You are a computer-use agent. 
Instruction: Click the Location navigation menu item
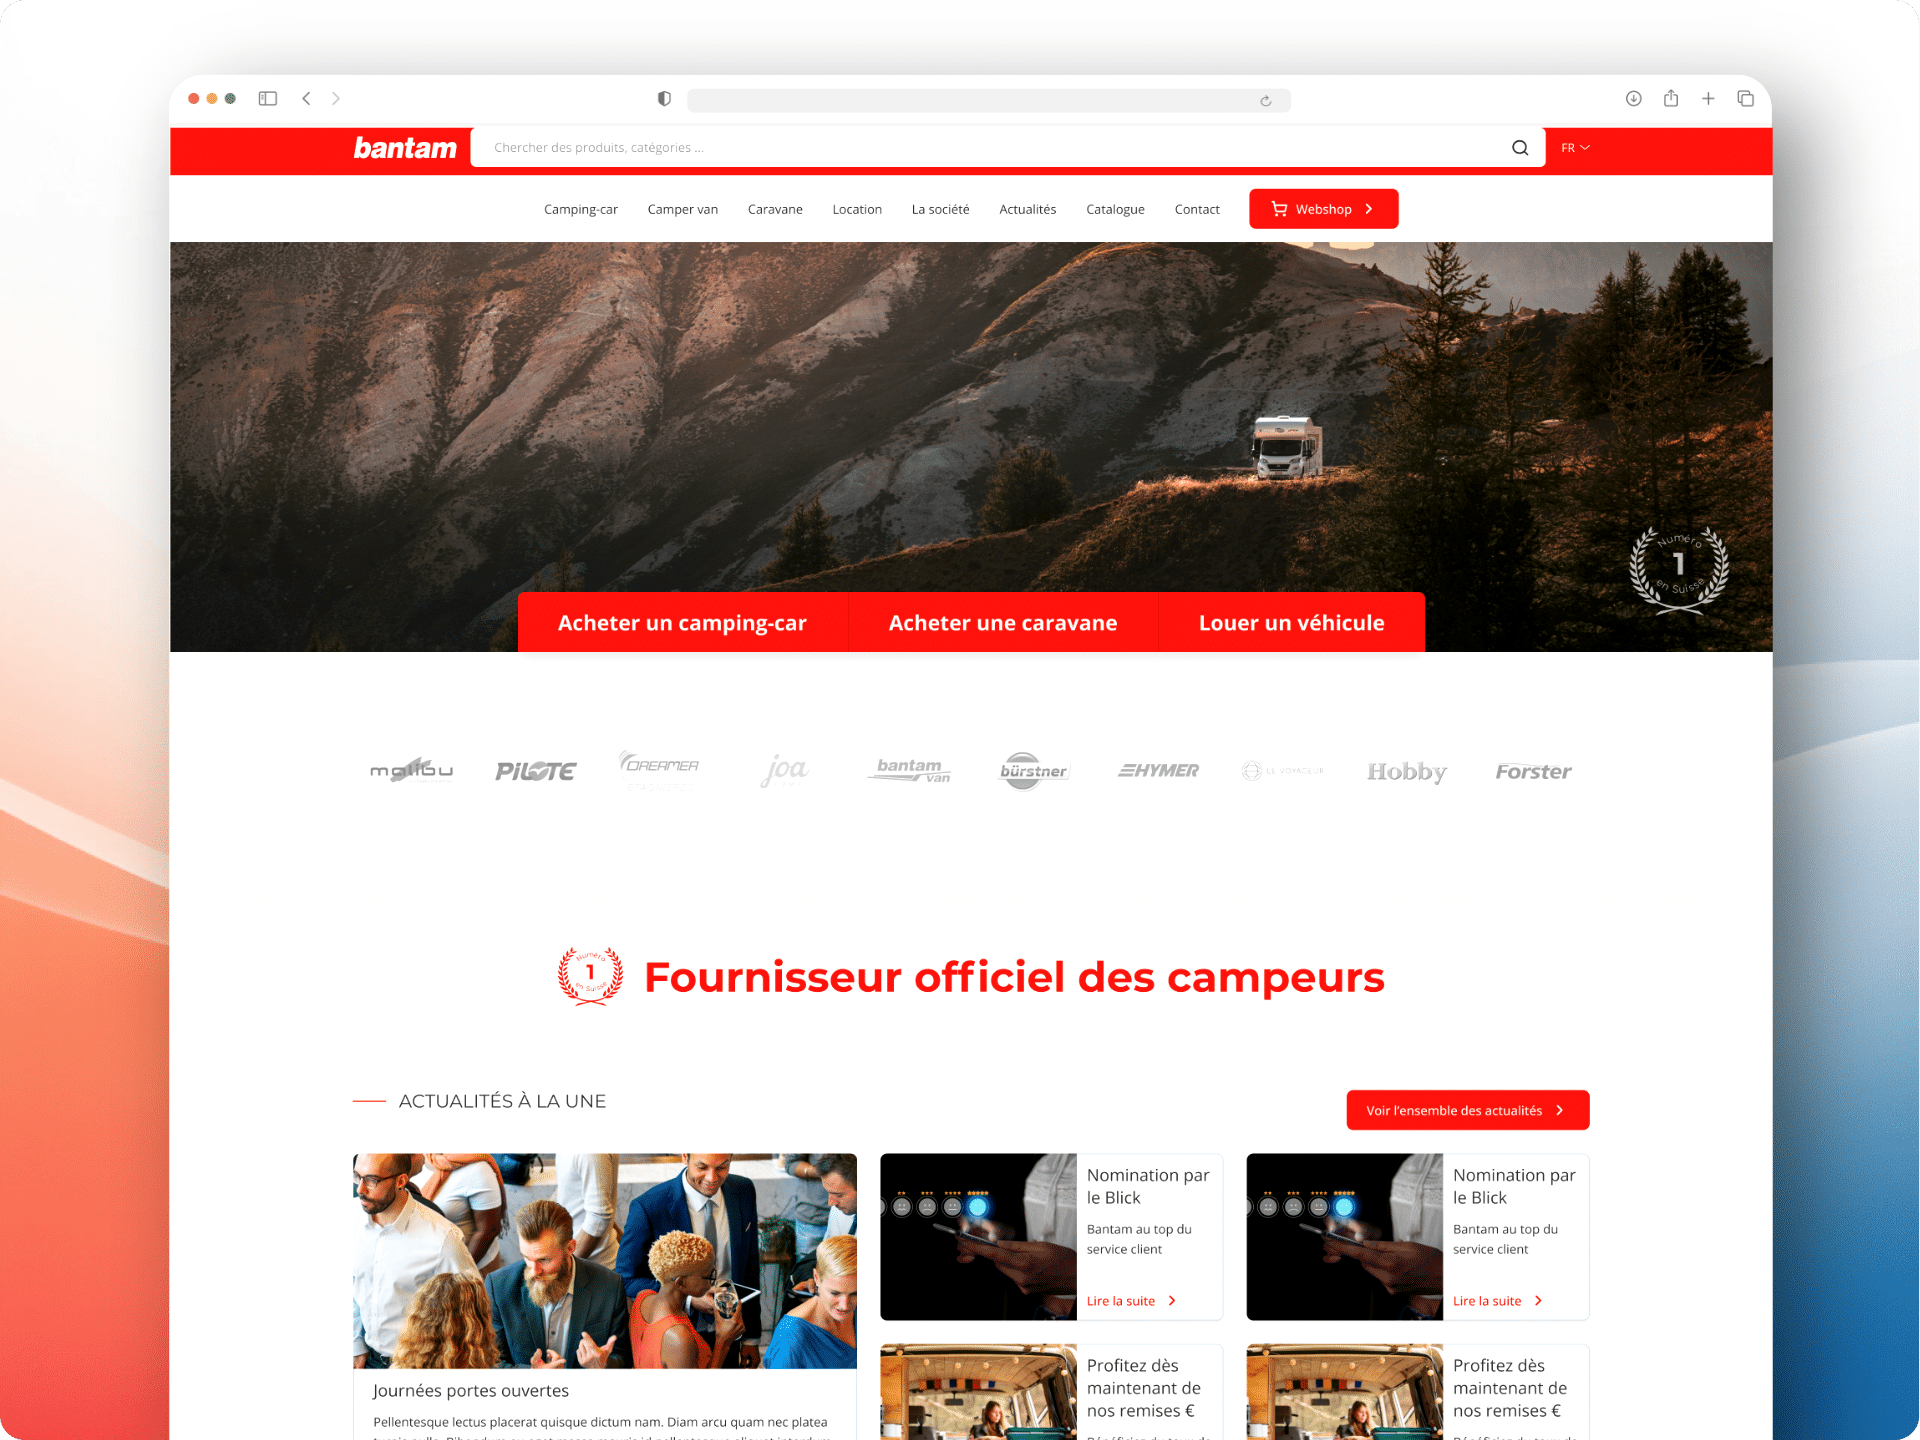(856, 209)
